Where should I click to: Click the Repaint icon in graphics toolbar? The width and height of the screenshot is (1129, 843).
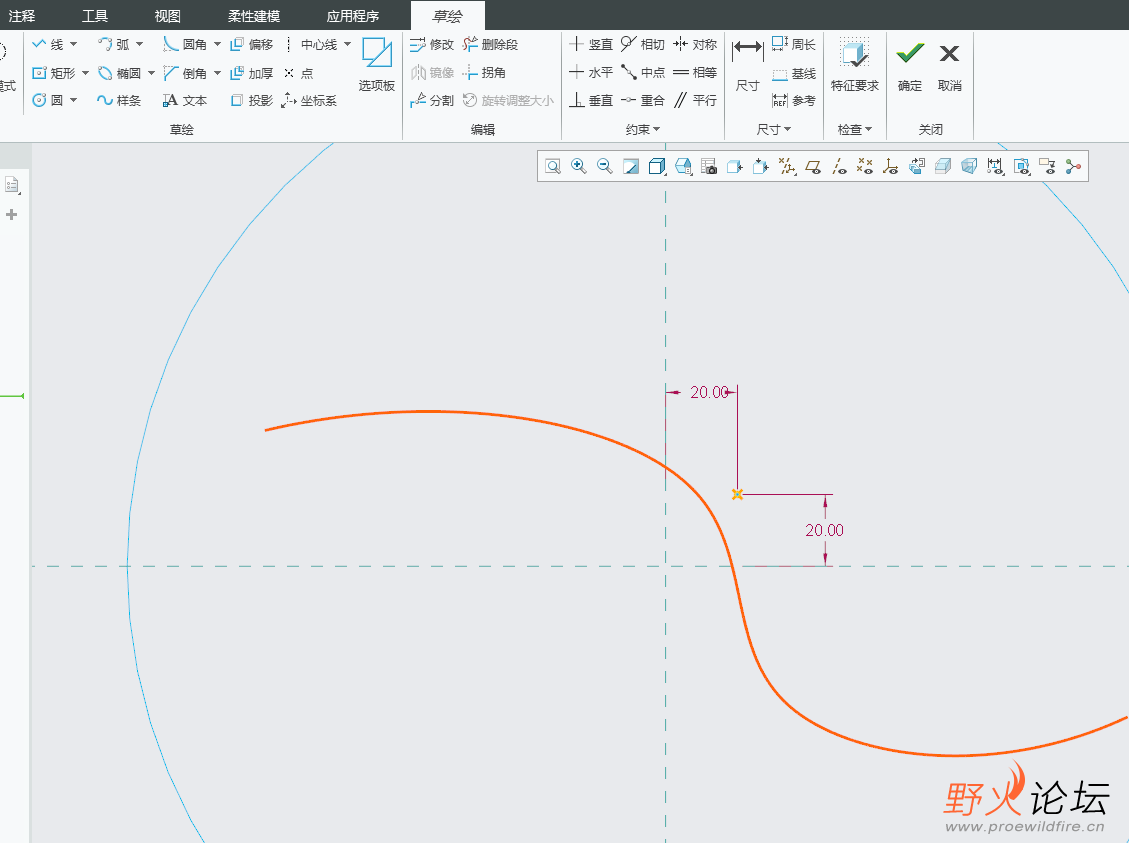[631, 167]
